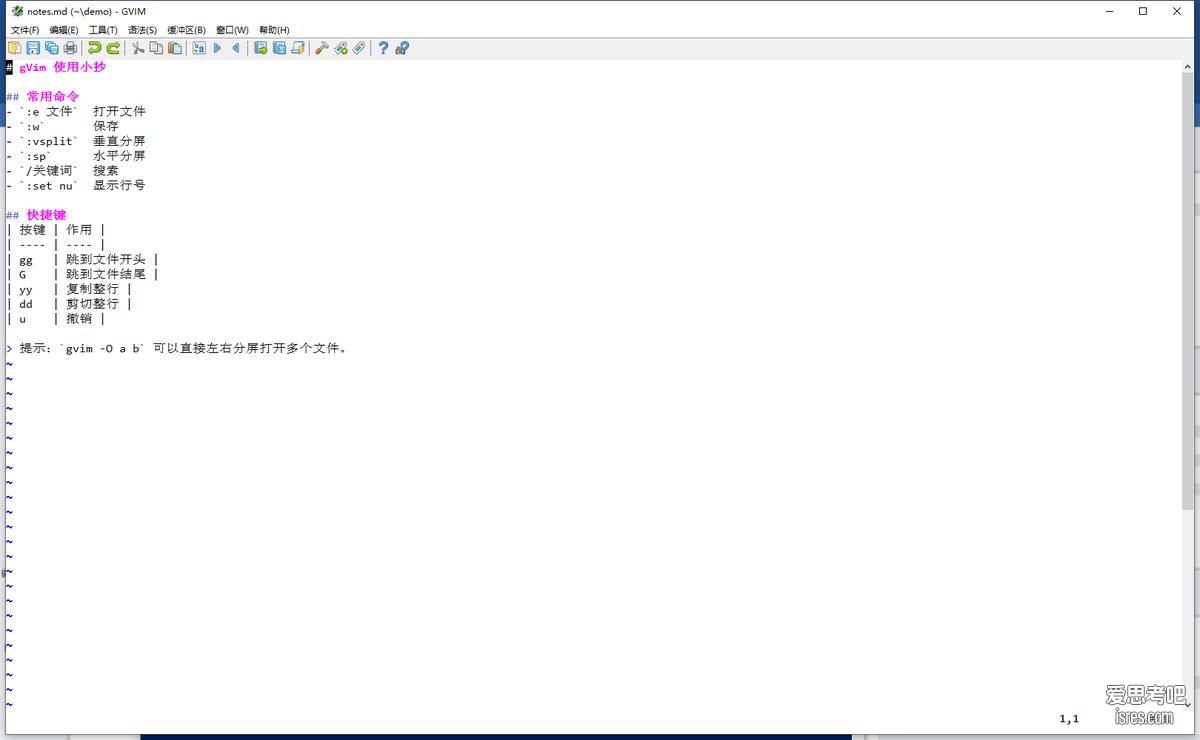1200x740 pixels.
Task: Open the Find and Replace tool
Action: (199, 48)
